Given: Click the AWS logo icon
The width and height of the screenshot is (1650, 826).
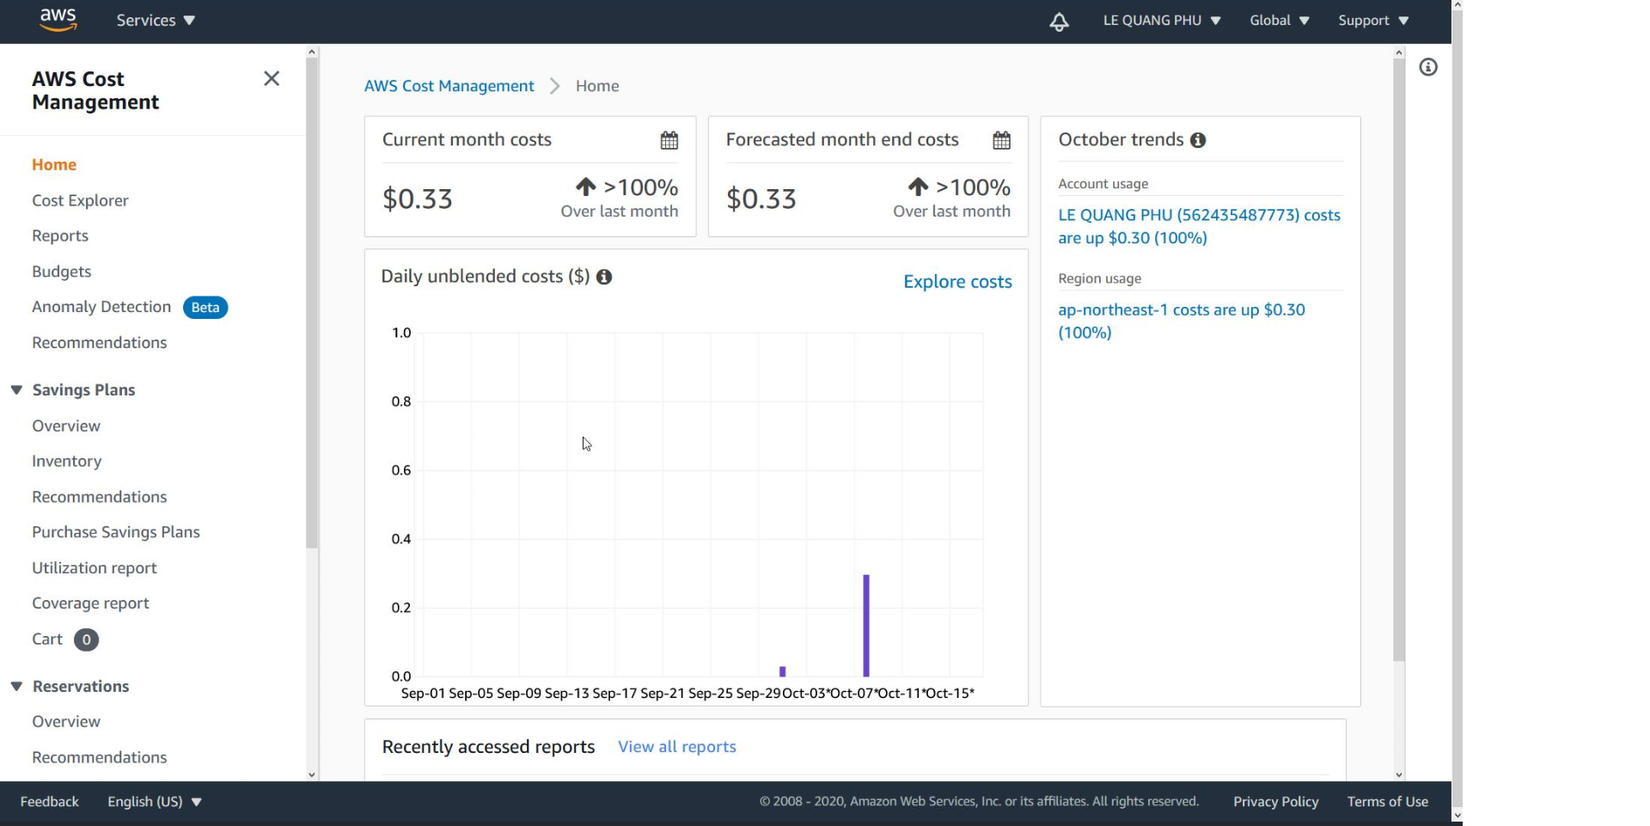Looking at the screenshot, I should click(x=58, y=20).
